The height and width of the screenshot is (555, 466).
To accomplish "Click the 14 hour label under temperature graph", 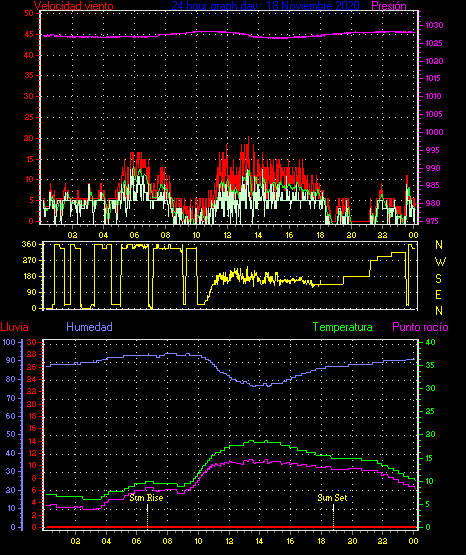I will click(x=259, y=541).
